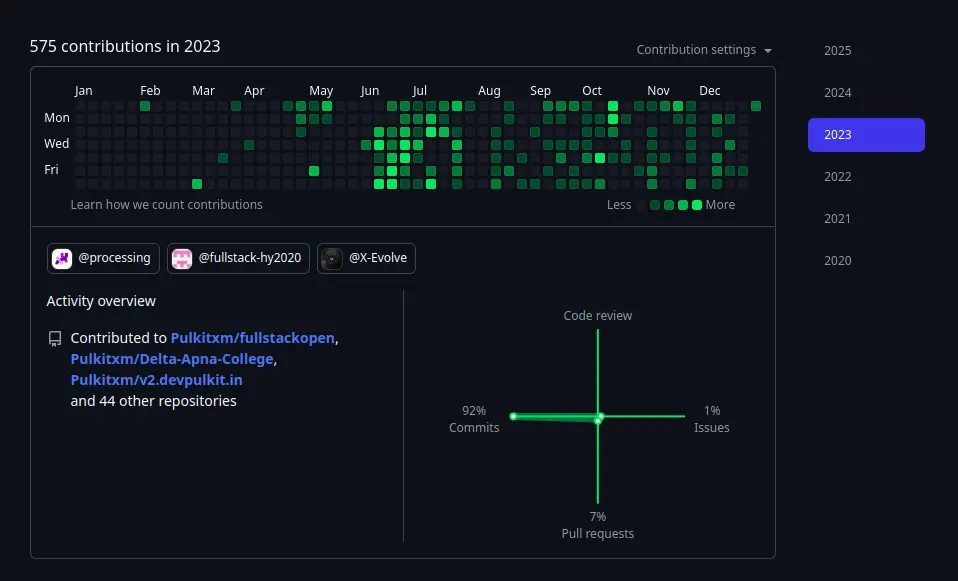
Task: Select the highlighted 2023 year filter
Action: coord(865,135)
